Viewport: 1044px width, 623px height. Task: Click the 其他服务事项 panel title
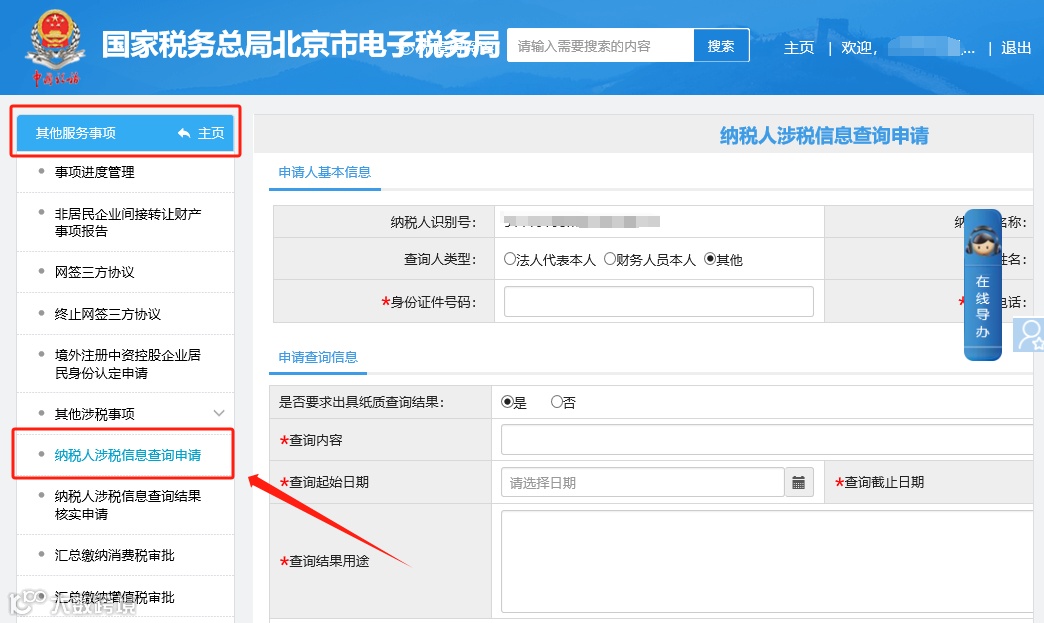[75, 133]
